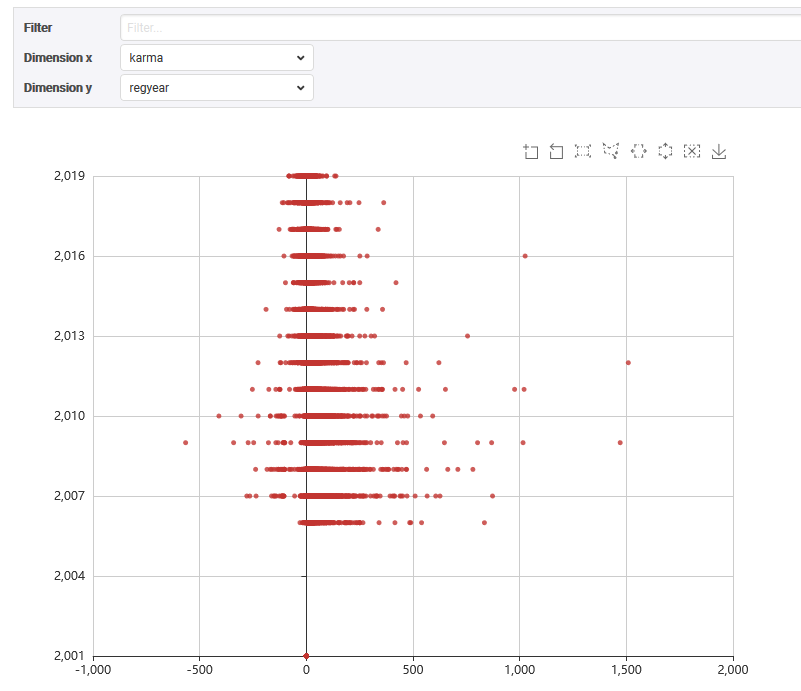The width and height of the screenshot is (801, 691).
Task: Open the Dimension x karma dropdown
Action: pyautogui.click(x=217, y=58)
